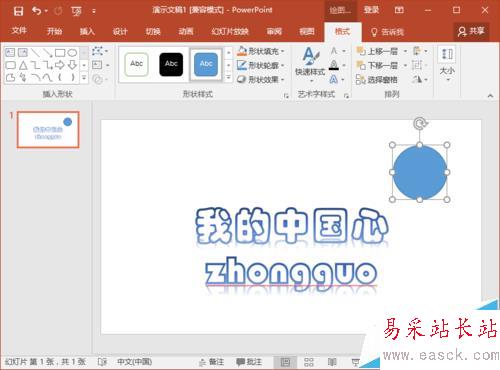
Task: Expand the shape styles gallery More arrow
Action: coord(228,78)
